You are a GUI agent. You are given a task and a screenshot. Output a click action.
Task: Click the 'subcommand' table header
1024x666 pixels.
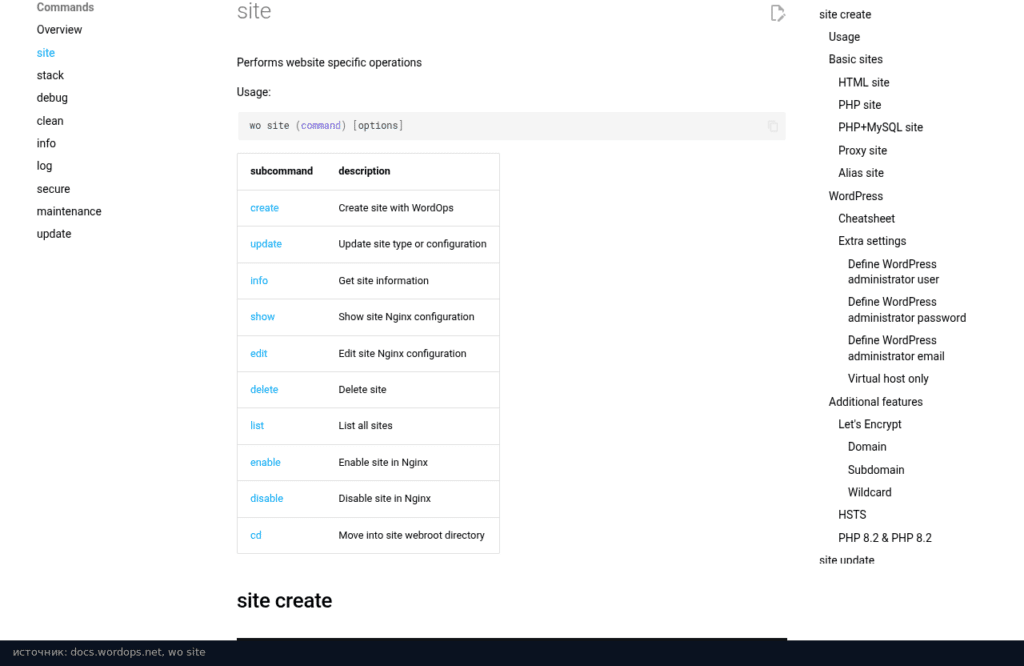point(281,171)
